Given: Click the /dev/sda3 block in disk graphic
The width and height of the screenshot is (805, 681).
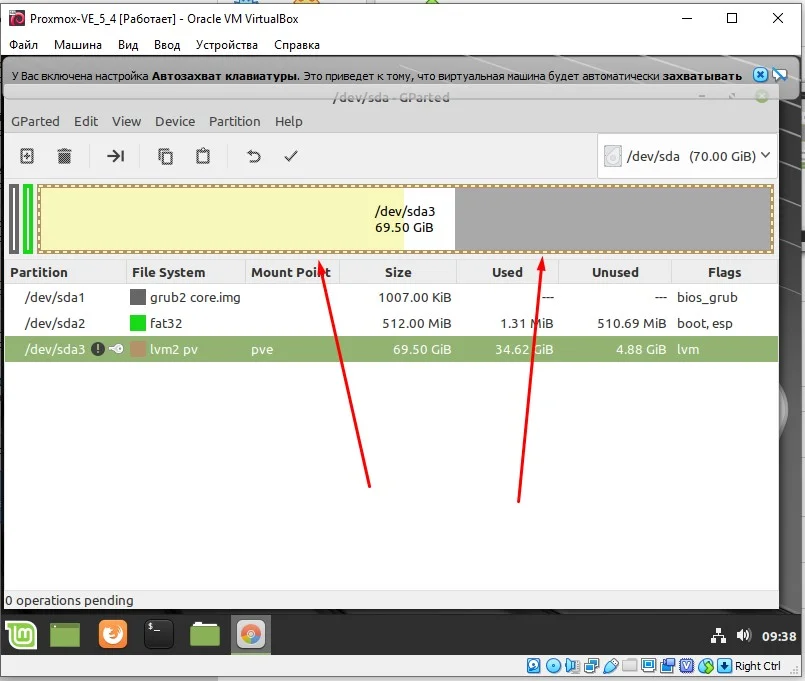Looking at the screenshot, I should click(x=406, y=219).
